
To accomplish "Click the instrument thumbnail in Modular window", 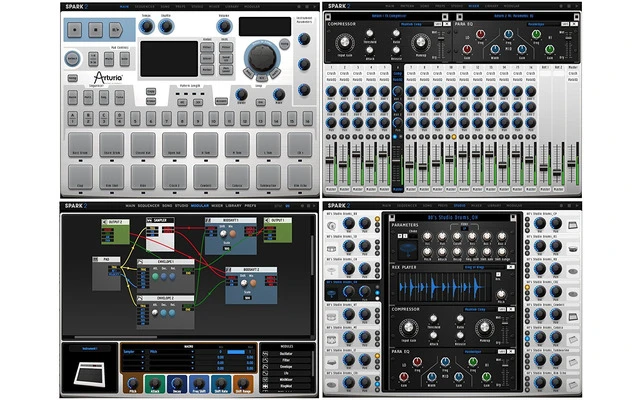I will (90, 373).
